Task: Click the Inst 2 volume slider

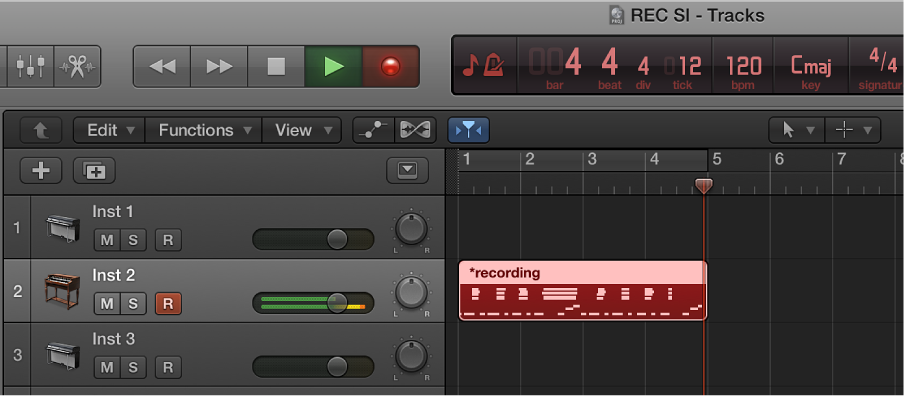Action: (313, 303)
